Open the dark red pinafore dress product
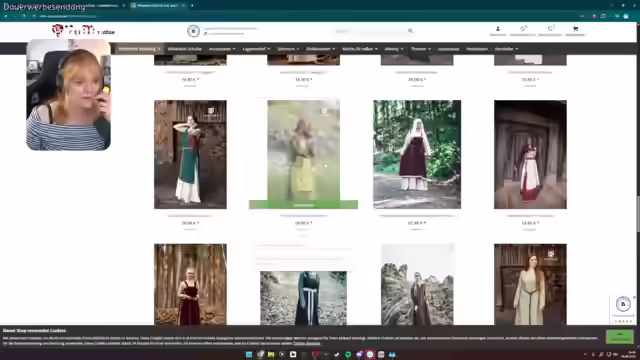The height and width of the screenshot is (360, 640). (x=190, y=284)
